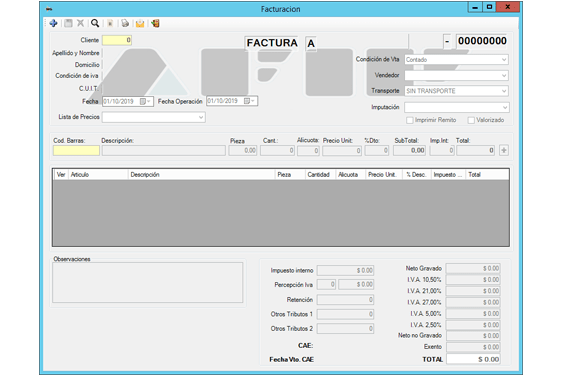Expand the Lista de Precios dropdown

201,117
